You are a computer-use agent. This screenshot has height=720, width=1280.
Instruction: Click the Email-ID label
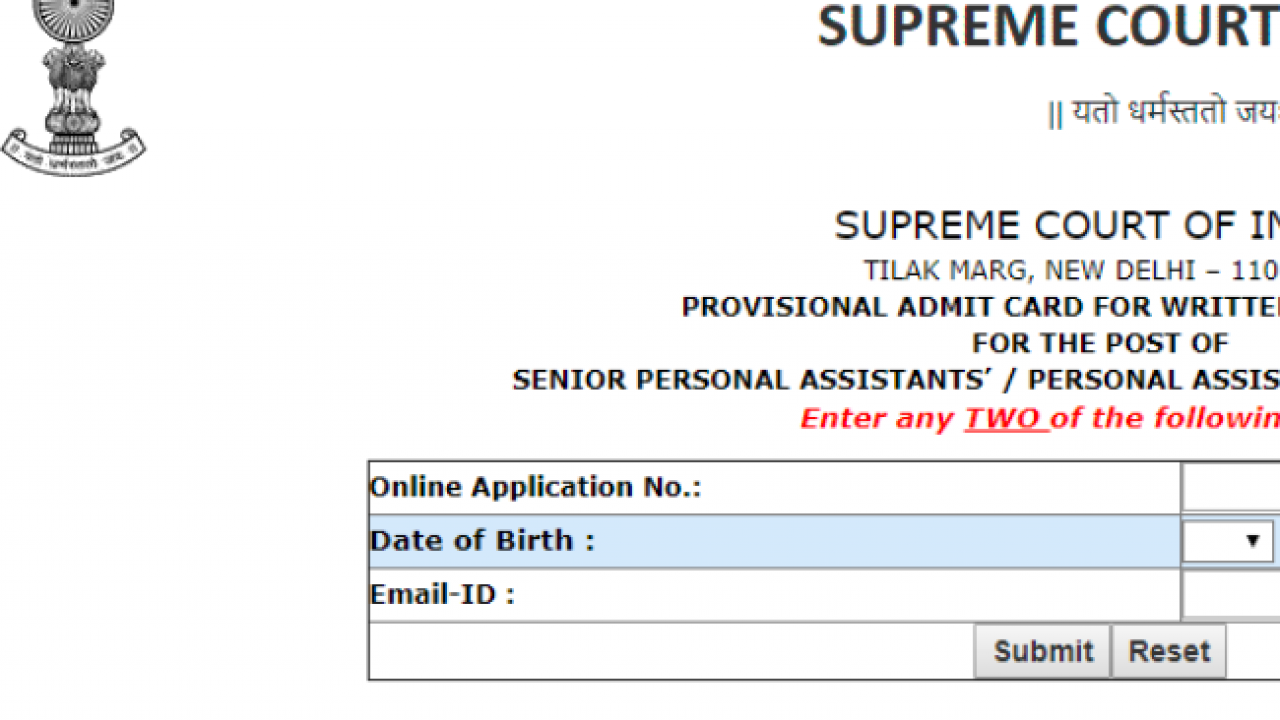(x=442, y=595)
